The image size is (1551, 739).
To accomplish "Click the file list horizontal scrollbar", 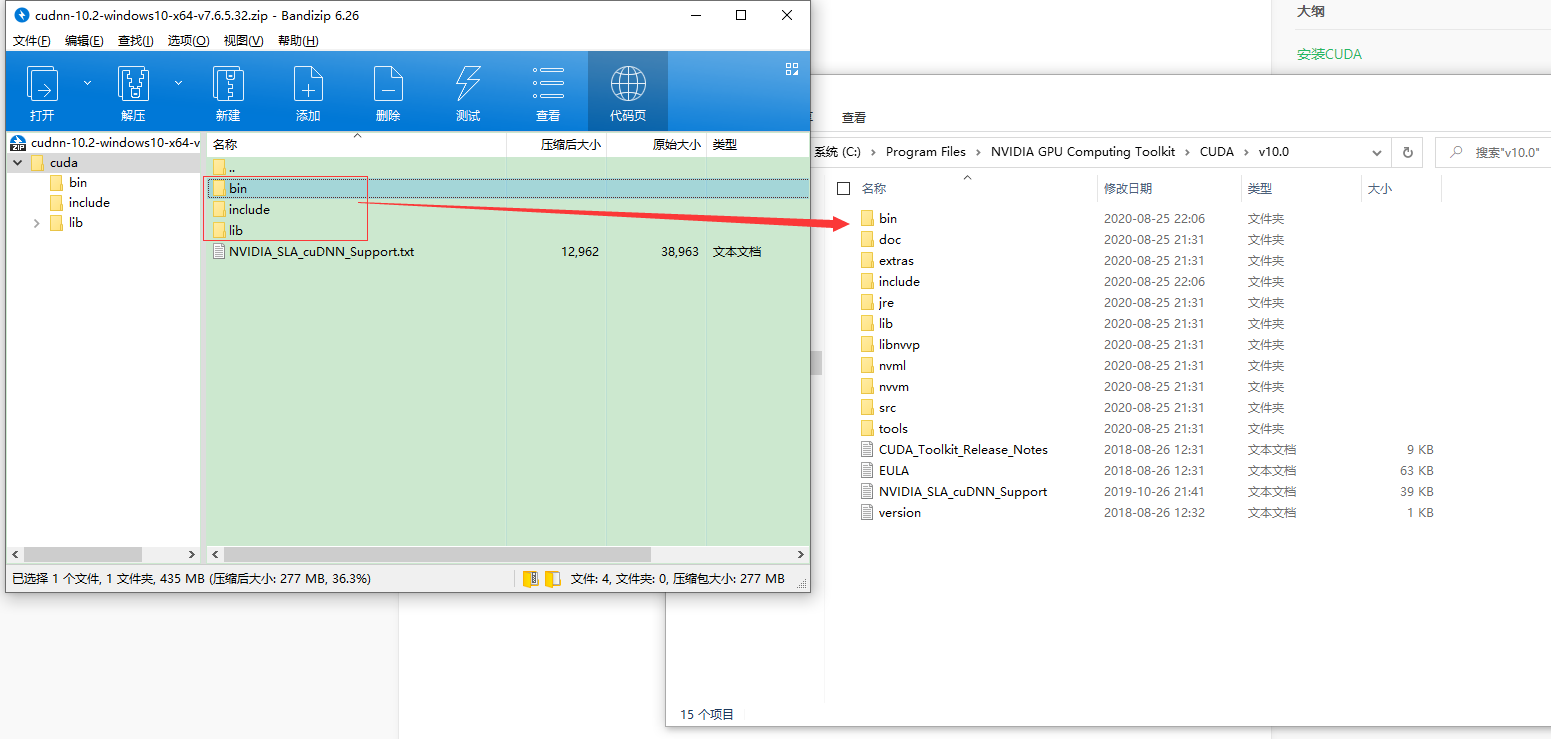I will pyautogui.click(x=437, y=554).
